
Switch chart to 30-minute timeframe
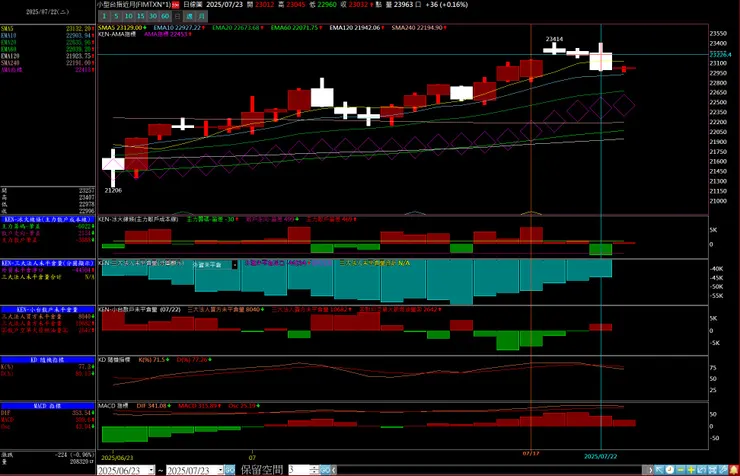(x=153, y=16)
